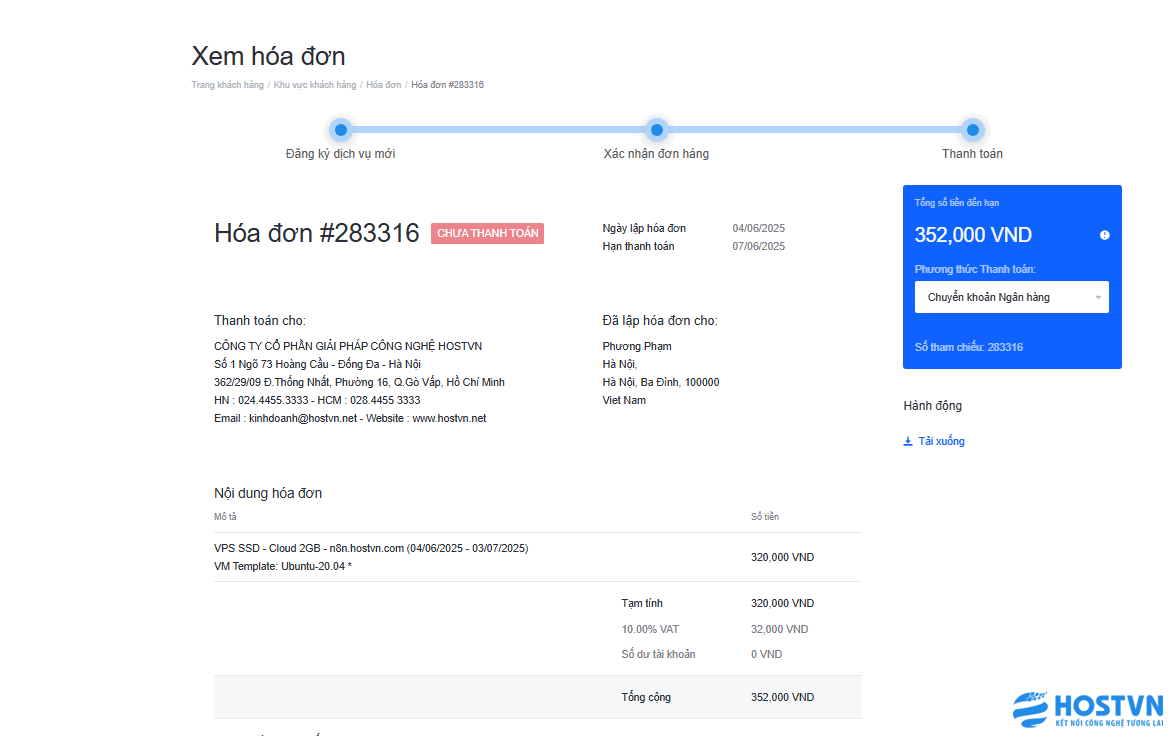Click the Số dư tài khoản label
The image size is (1168, 736).
(658, 654)
